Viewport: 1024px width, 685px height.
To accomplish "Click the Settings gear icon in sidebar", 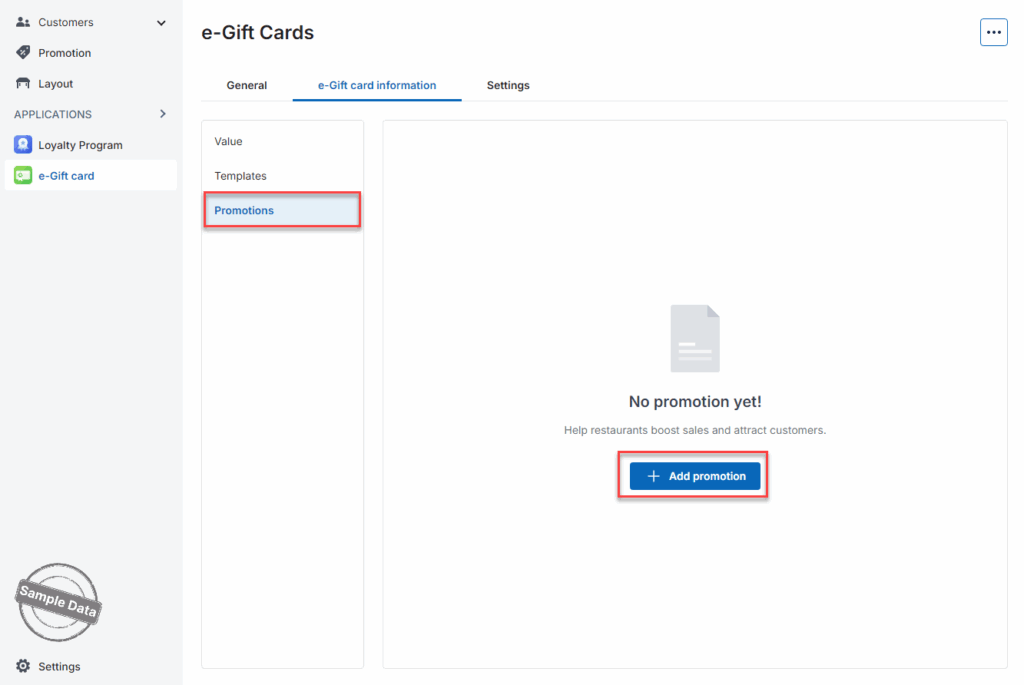I will click(23, 666).
